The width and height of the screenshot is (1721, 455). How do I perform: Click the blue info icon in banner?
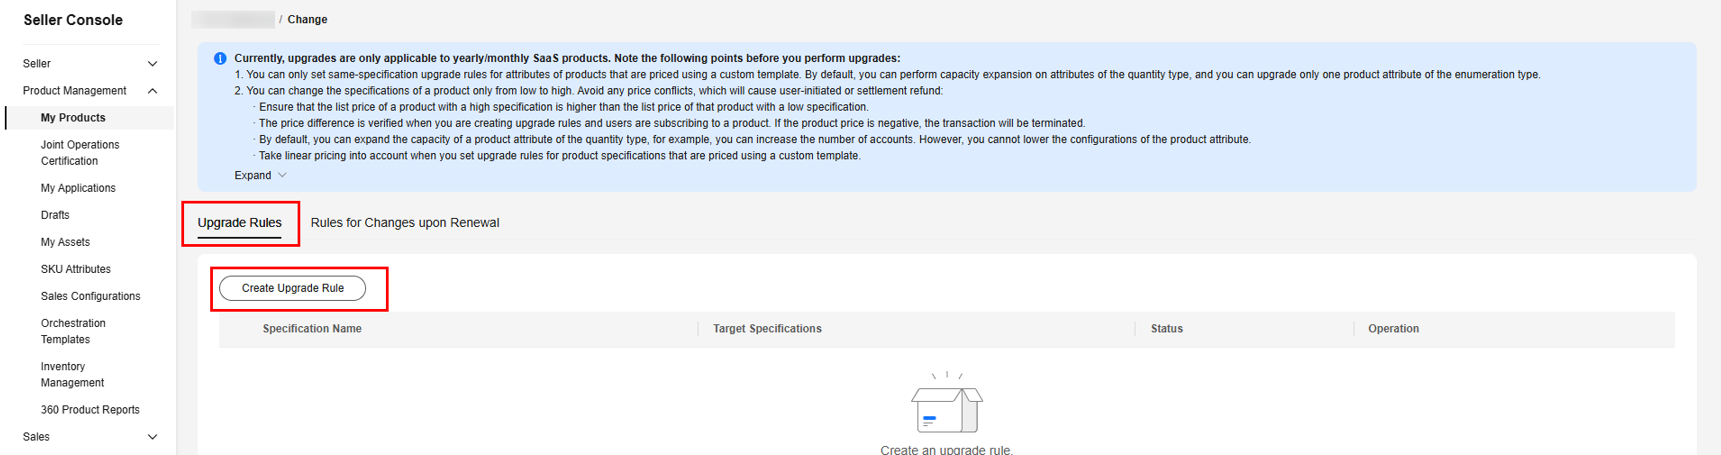pos(220,59)
